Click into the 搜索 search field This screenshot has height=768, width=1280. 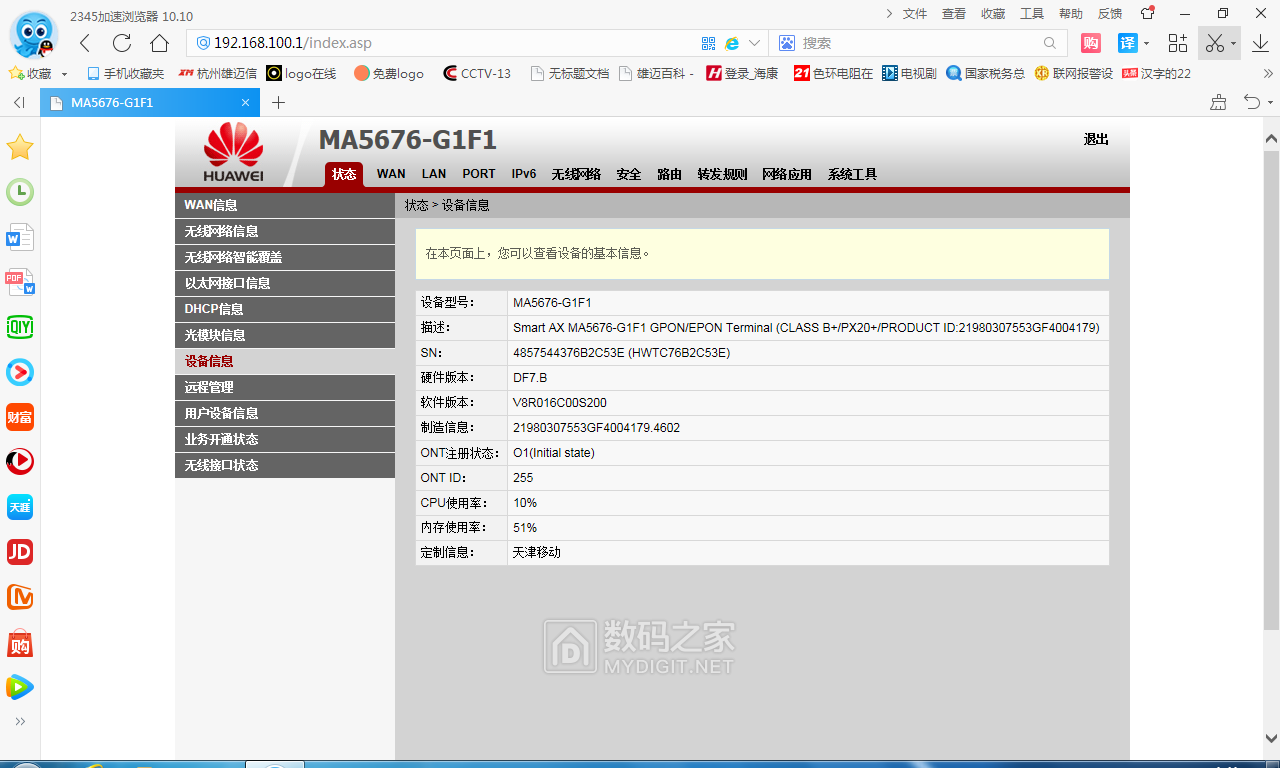[920, 43]
